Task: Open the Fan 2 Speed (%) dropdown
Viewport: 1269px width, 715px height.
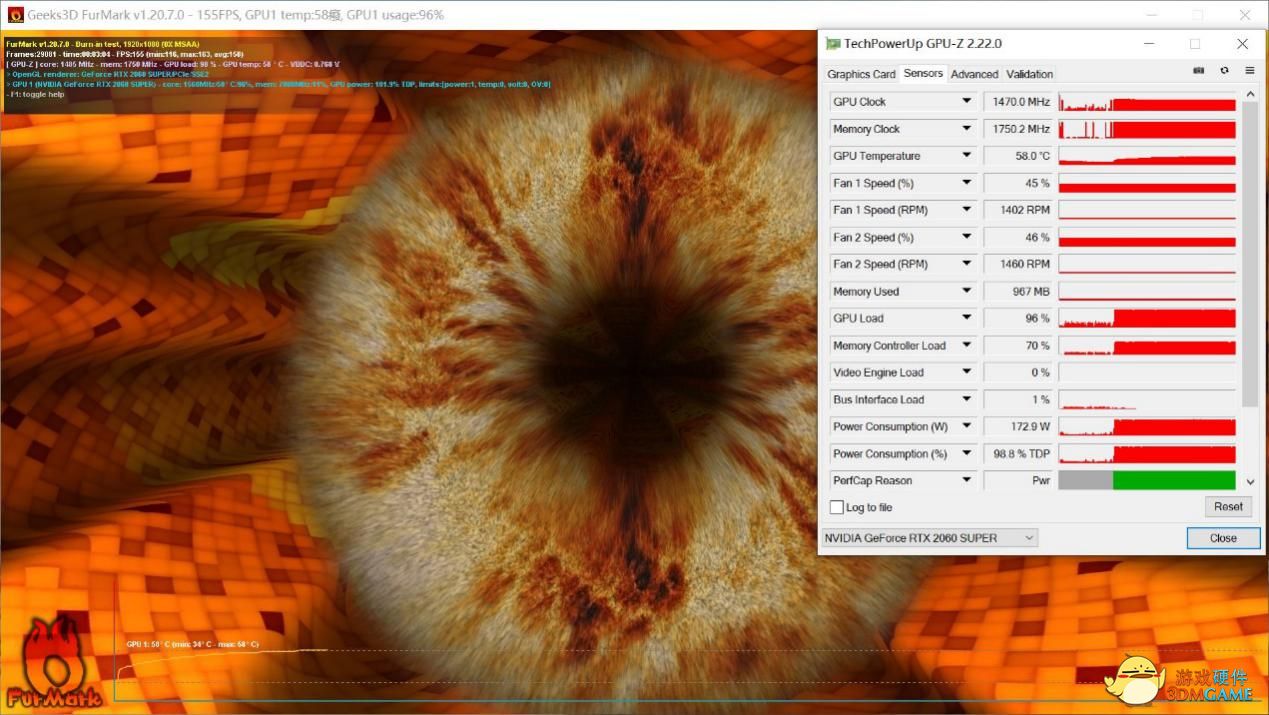Action: coord(967,237)
